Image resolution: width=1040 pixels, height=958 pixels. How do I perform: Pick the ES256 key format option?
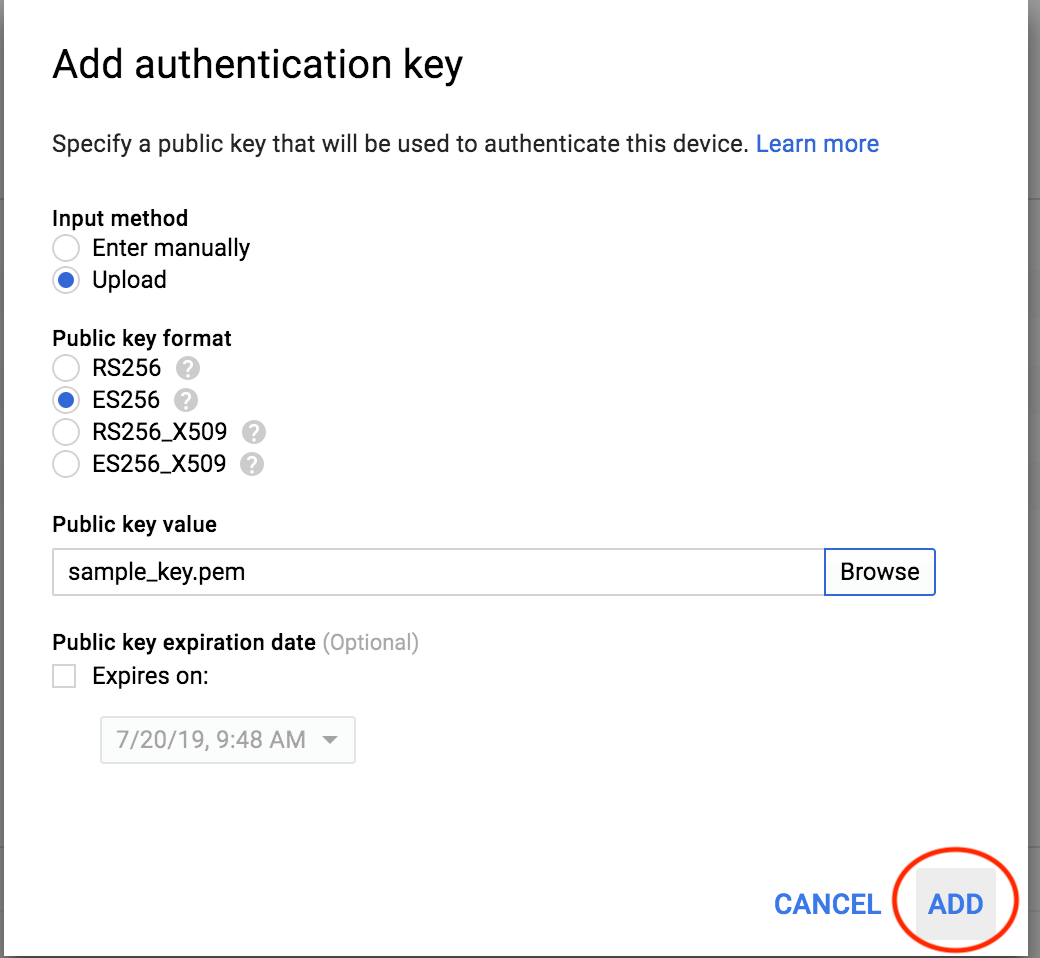pos(66,400)
